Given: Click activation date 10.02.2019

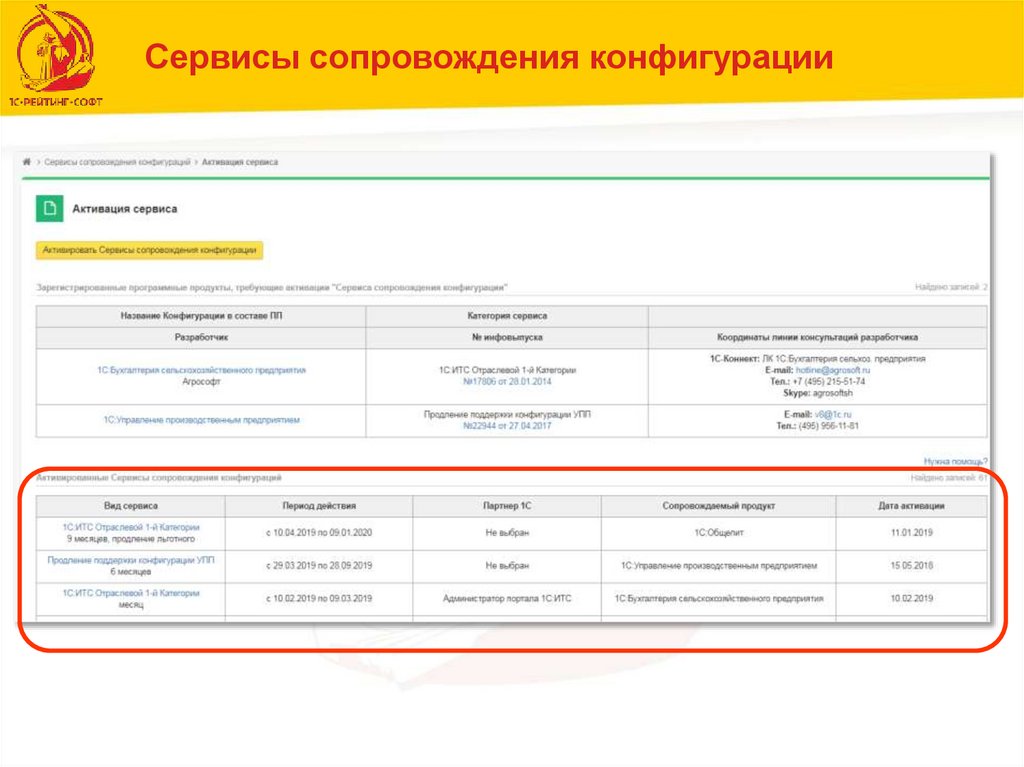Looking at the screenshot, I should pyautogui.click(x=912, y=598).
